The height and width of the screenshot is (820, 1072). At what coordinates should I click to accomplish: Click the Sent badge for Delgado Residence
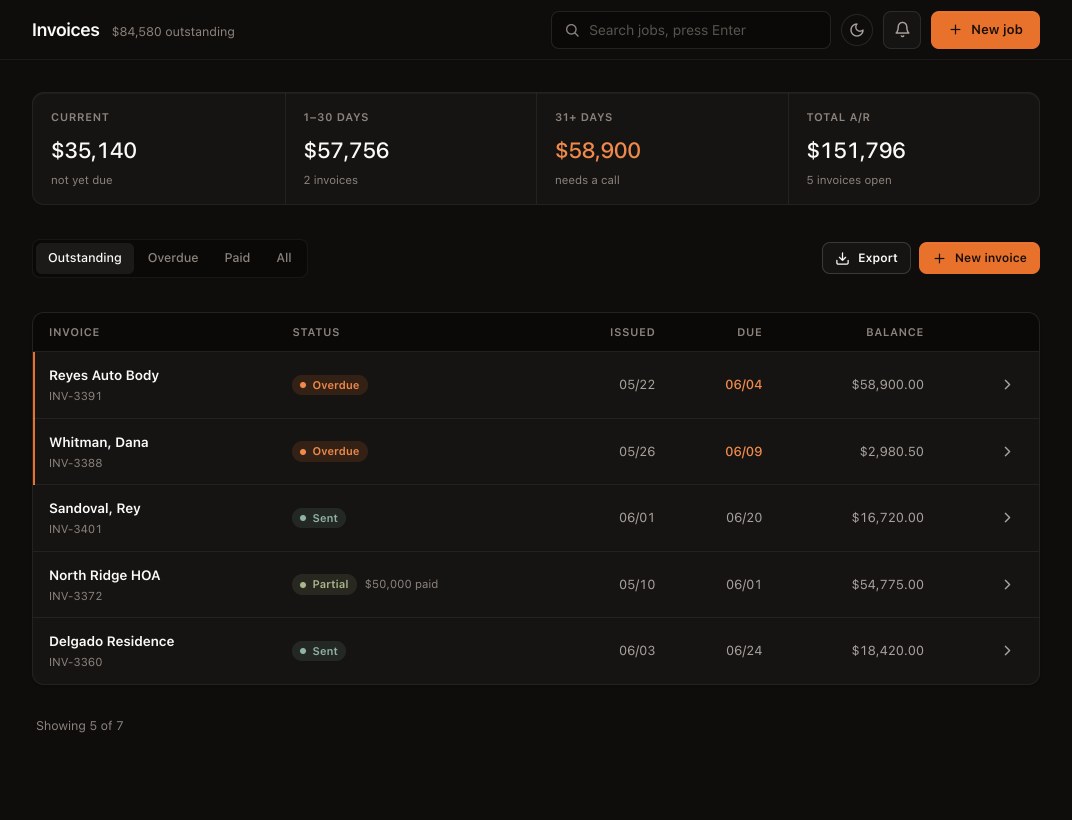(319, 651)
